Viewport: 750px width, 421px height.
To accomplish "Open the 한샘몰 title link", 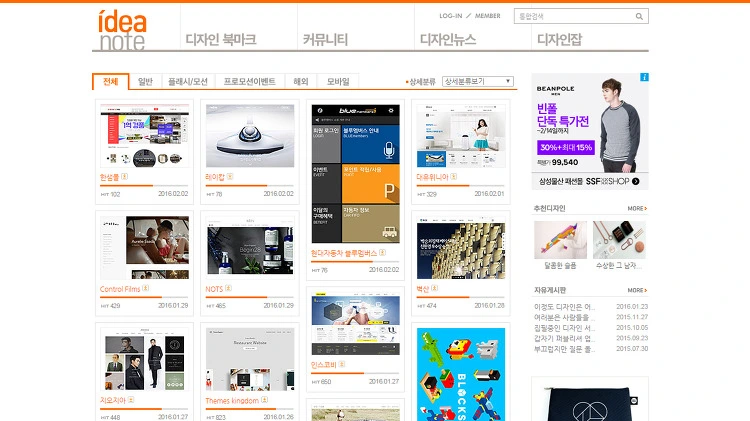I will tap(110, 177).
